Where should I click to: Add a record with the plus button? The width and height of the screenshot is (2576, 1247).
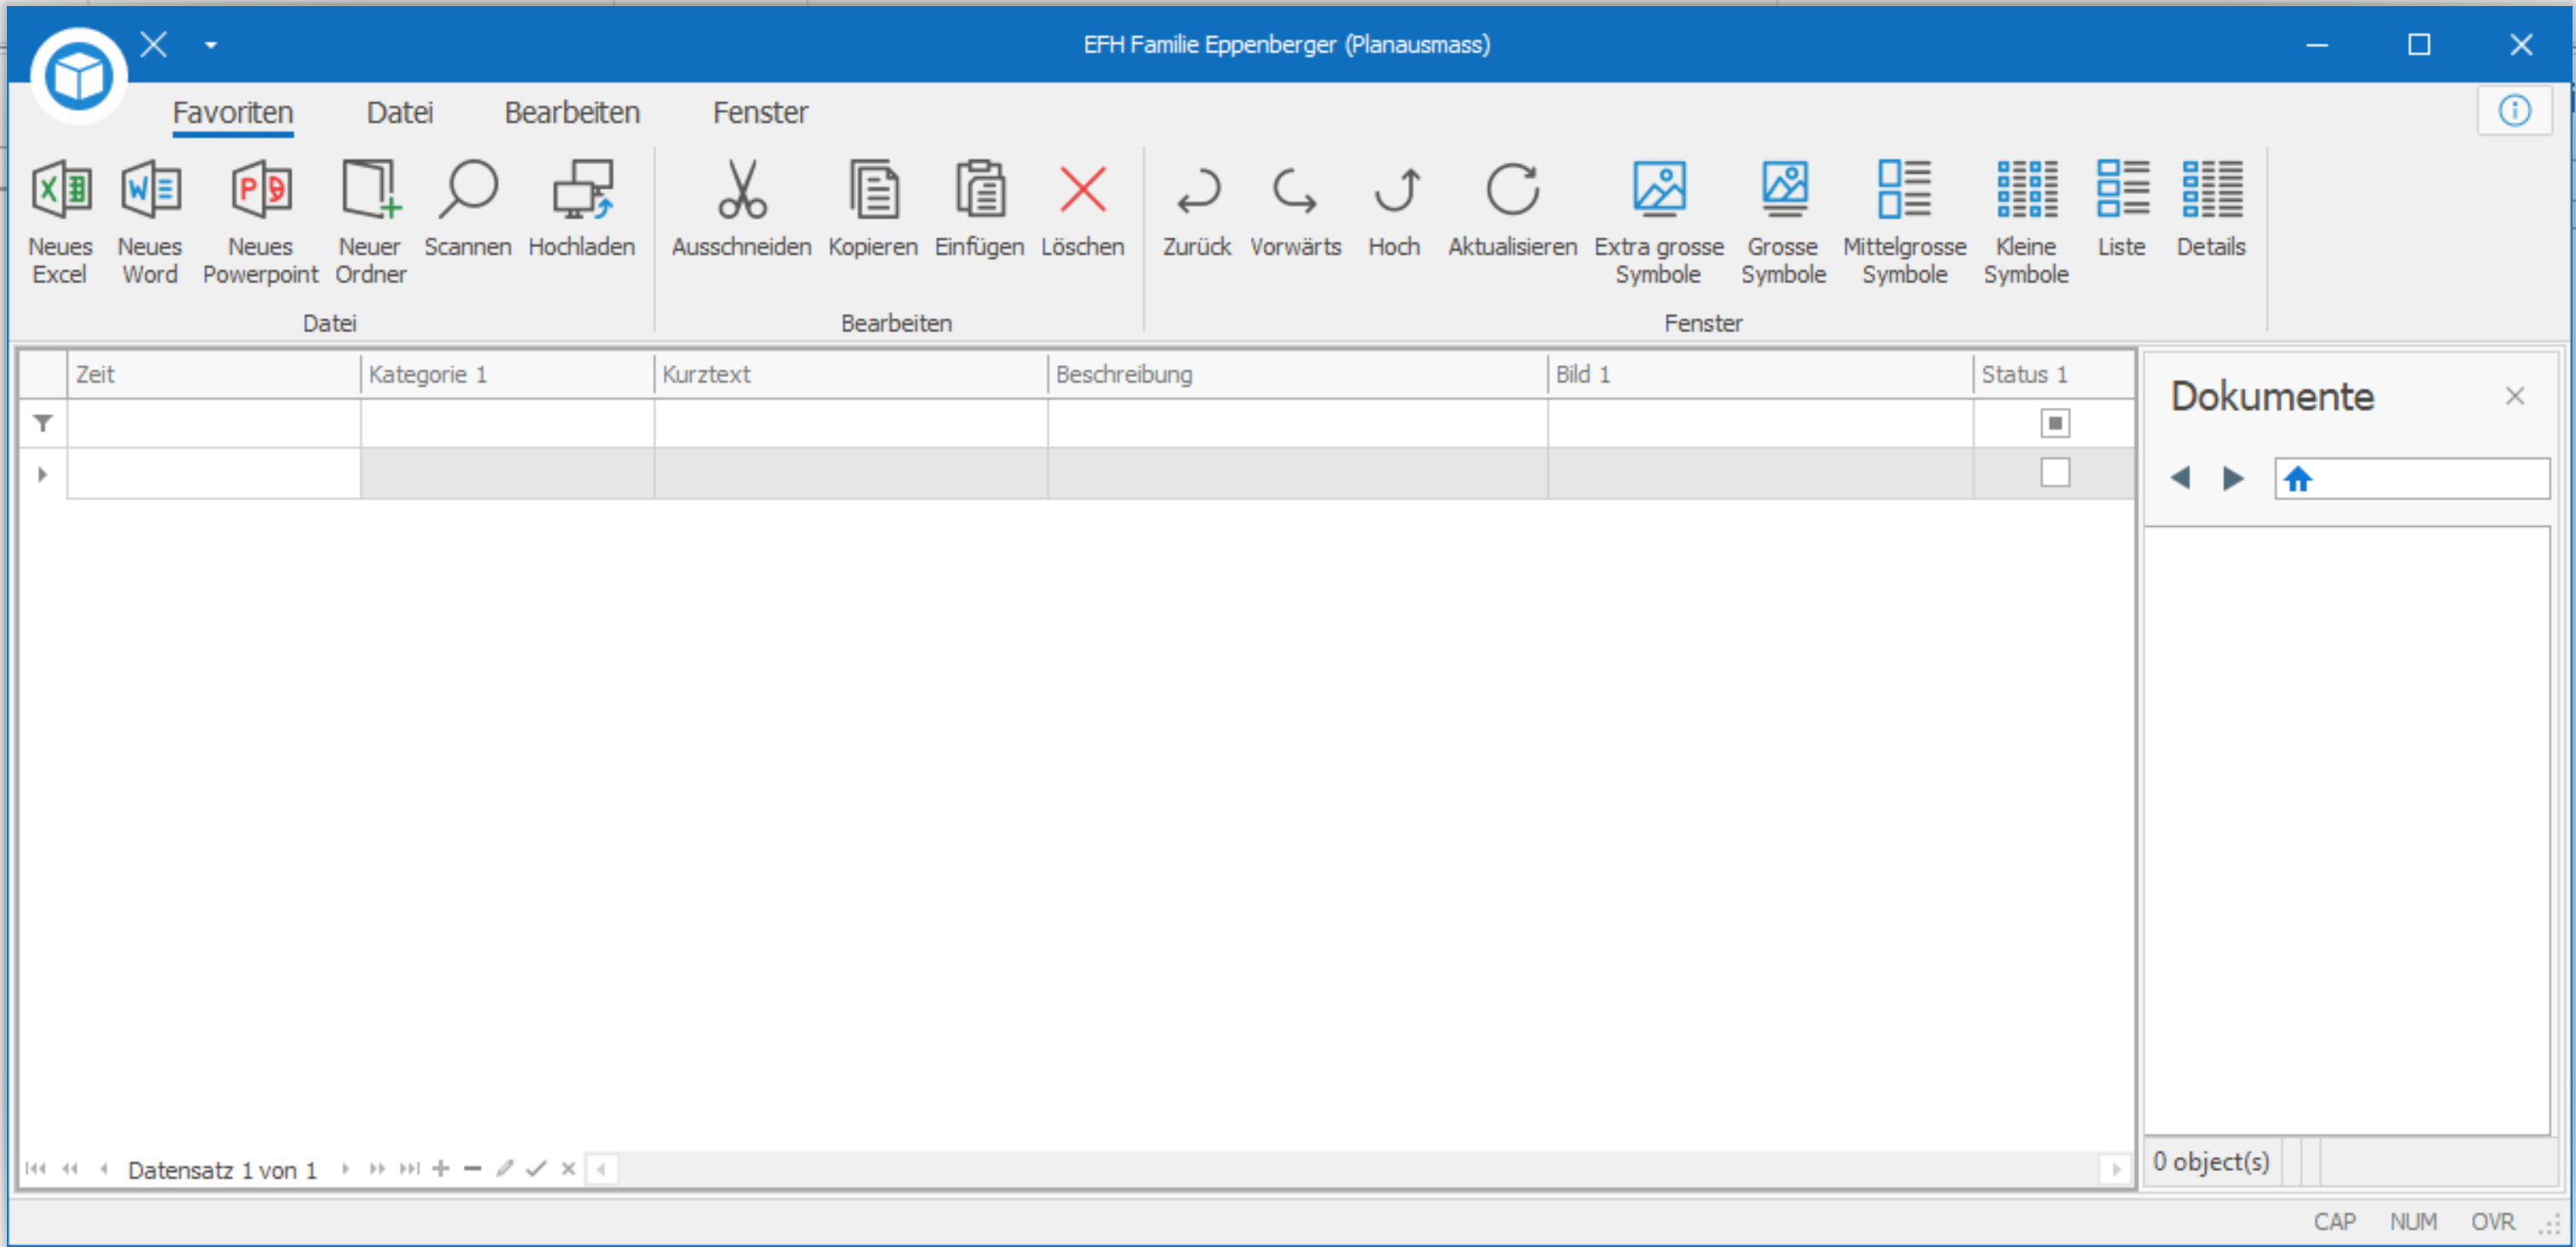click(441, 1168)
